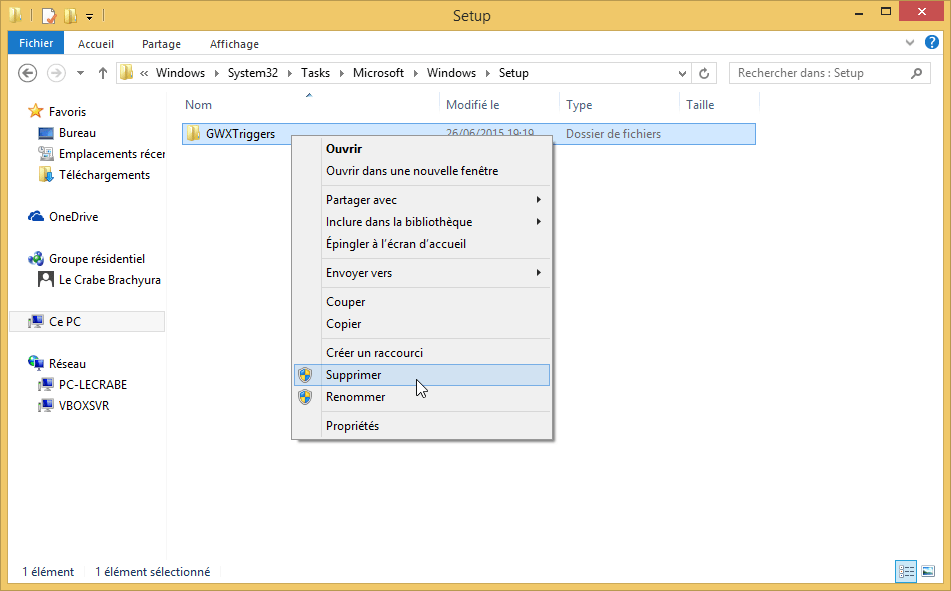The height and width of the screenshot is (591, 951).
Task: Expand the ribbon with the chevron
Action: 910,42
